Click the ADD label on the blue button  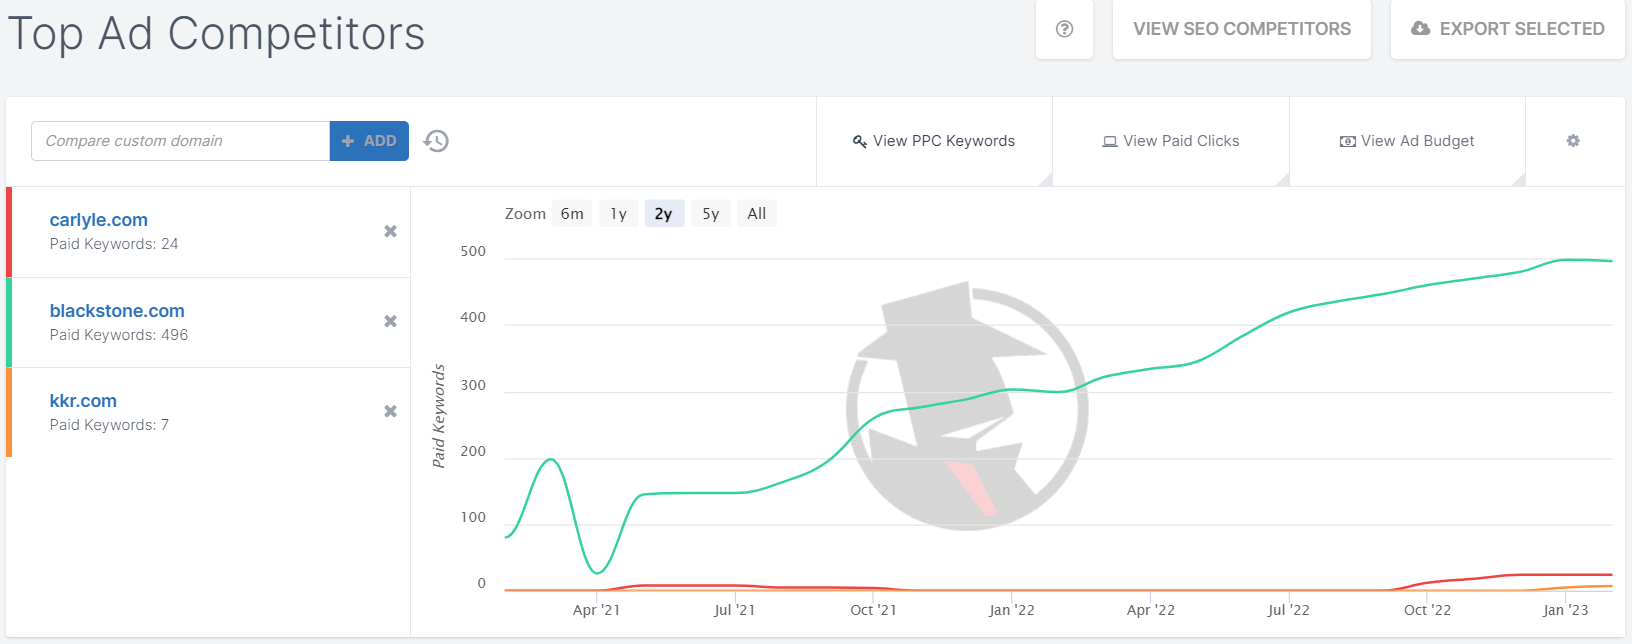(380, 141)
